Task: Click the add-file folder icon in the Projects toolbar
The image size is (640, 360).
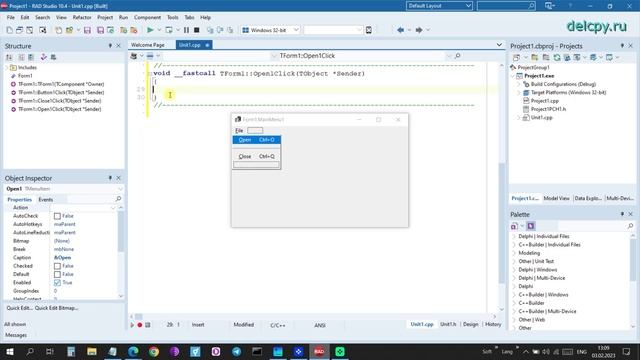Action: click(x=535, y=58)
